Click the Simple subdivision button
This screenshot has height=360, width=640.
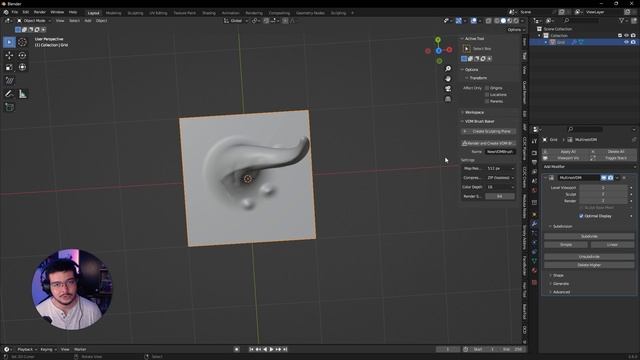tap(566, 244)
